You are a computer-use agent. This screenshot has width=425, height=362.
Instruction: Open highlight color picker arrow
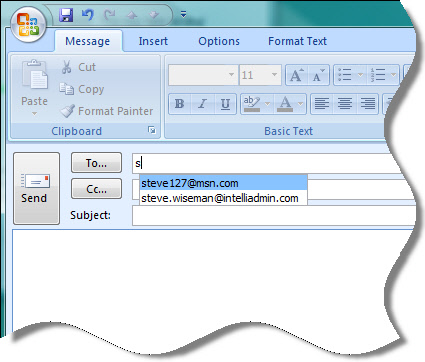[267, 104]
